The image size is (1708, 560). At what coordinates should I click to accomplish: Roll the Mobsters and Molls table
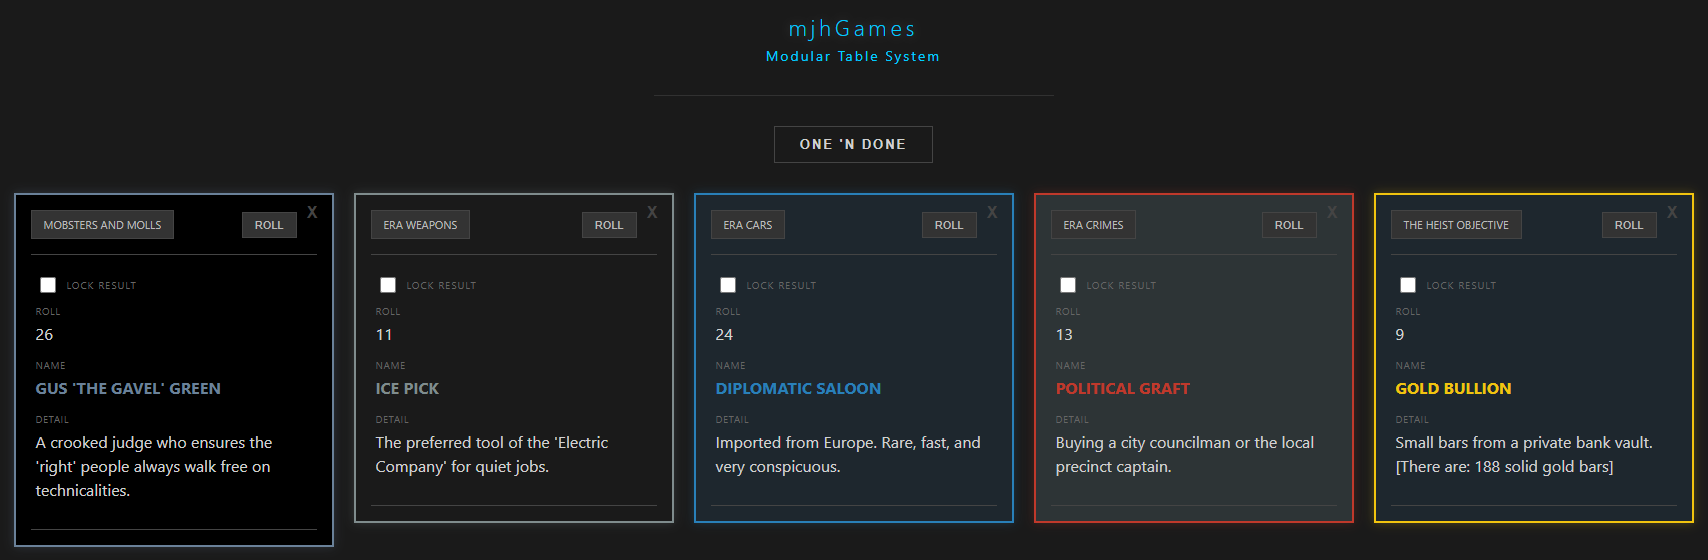pos(269,225)
